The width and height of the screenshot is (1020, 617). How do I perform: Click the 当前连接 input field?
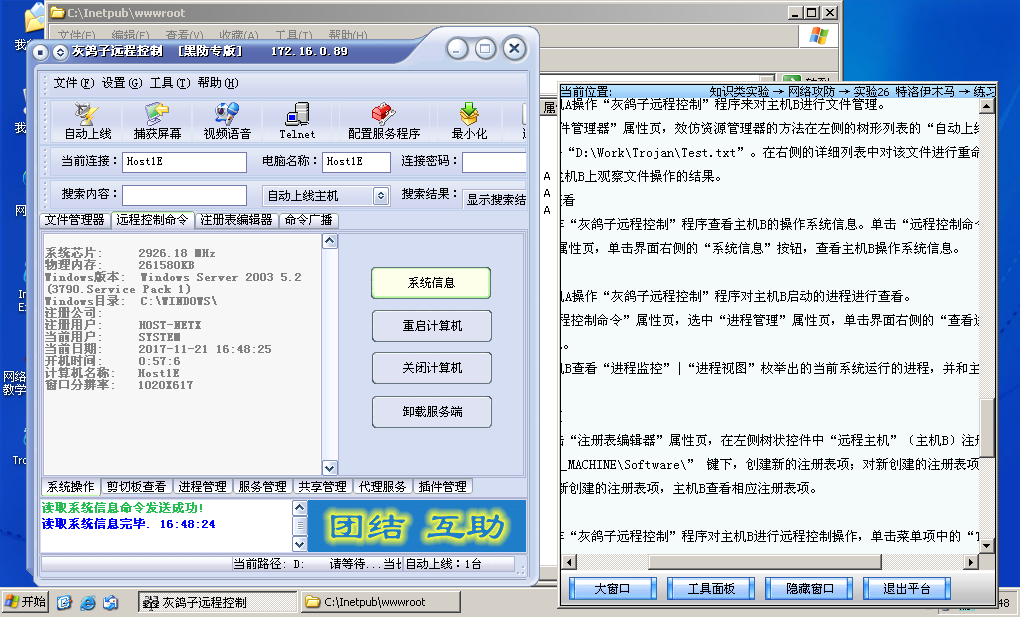coord(185,162)
